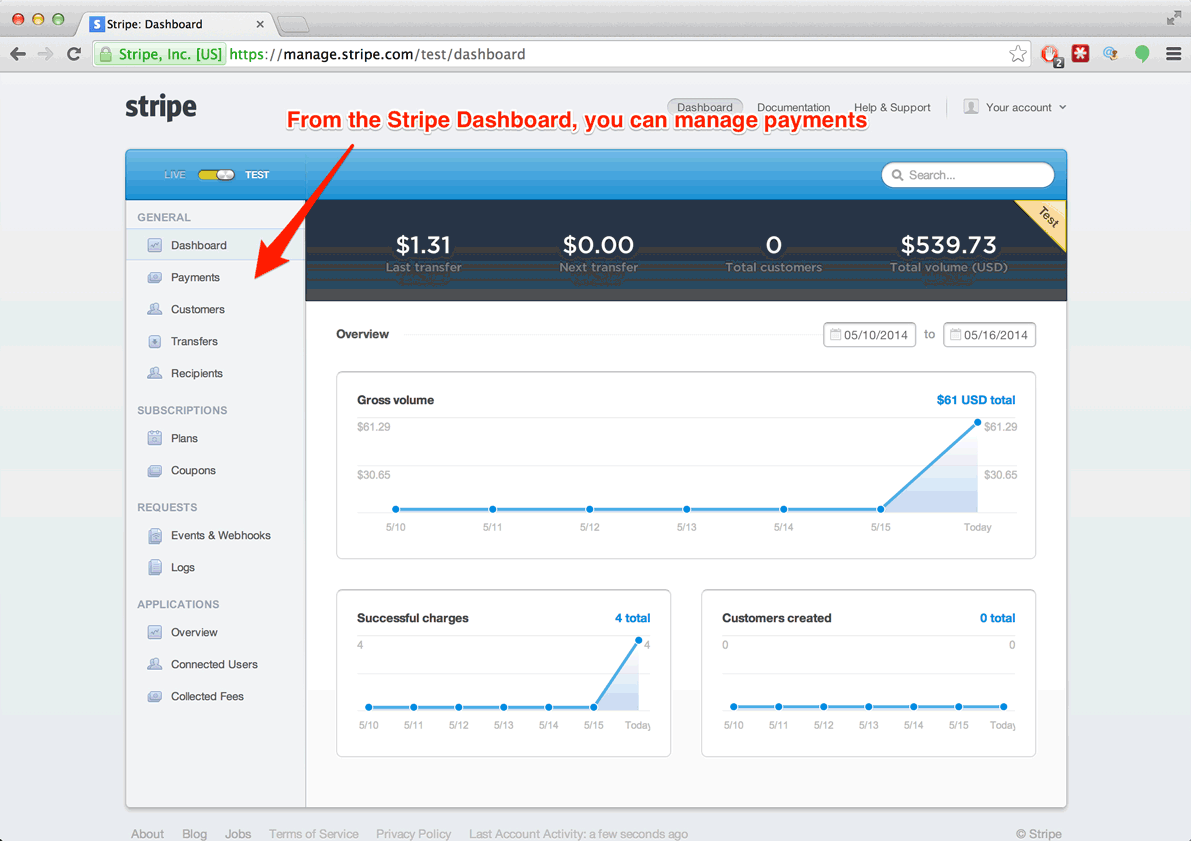The width and height of the screenshot is (1191, 841).
Task: Open Connected Users page
Action: [215, 664]
